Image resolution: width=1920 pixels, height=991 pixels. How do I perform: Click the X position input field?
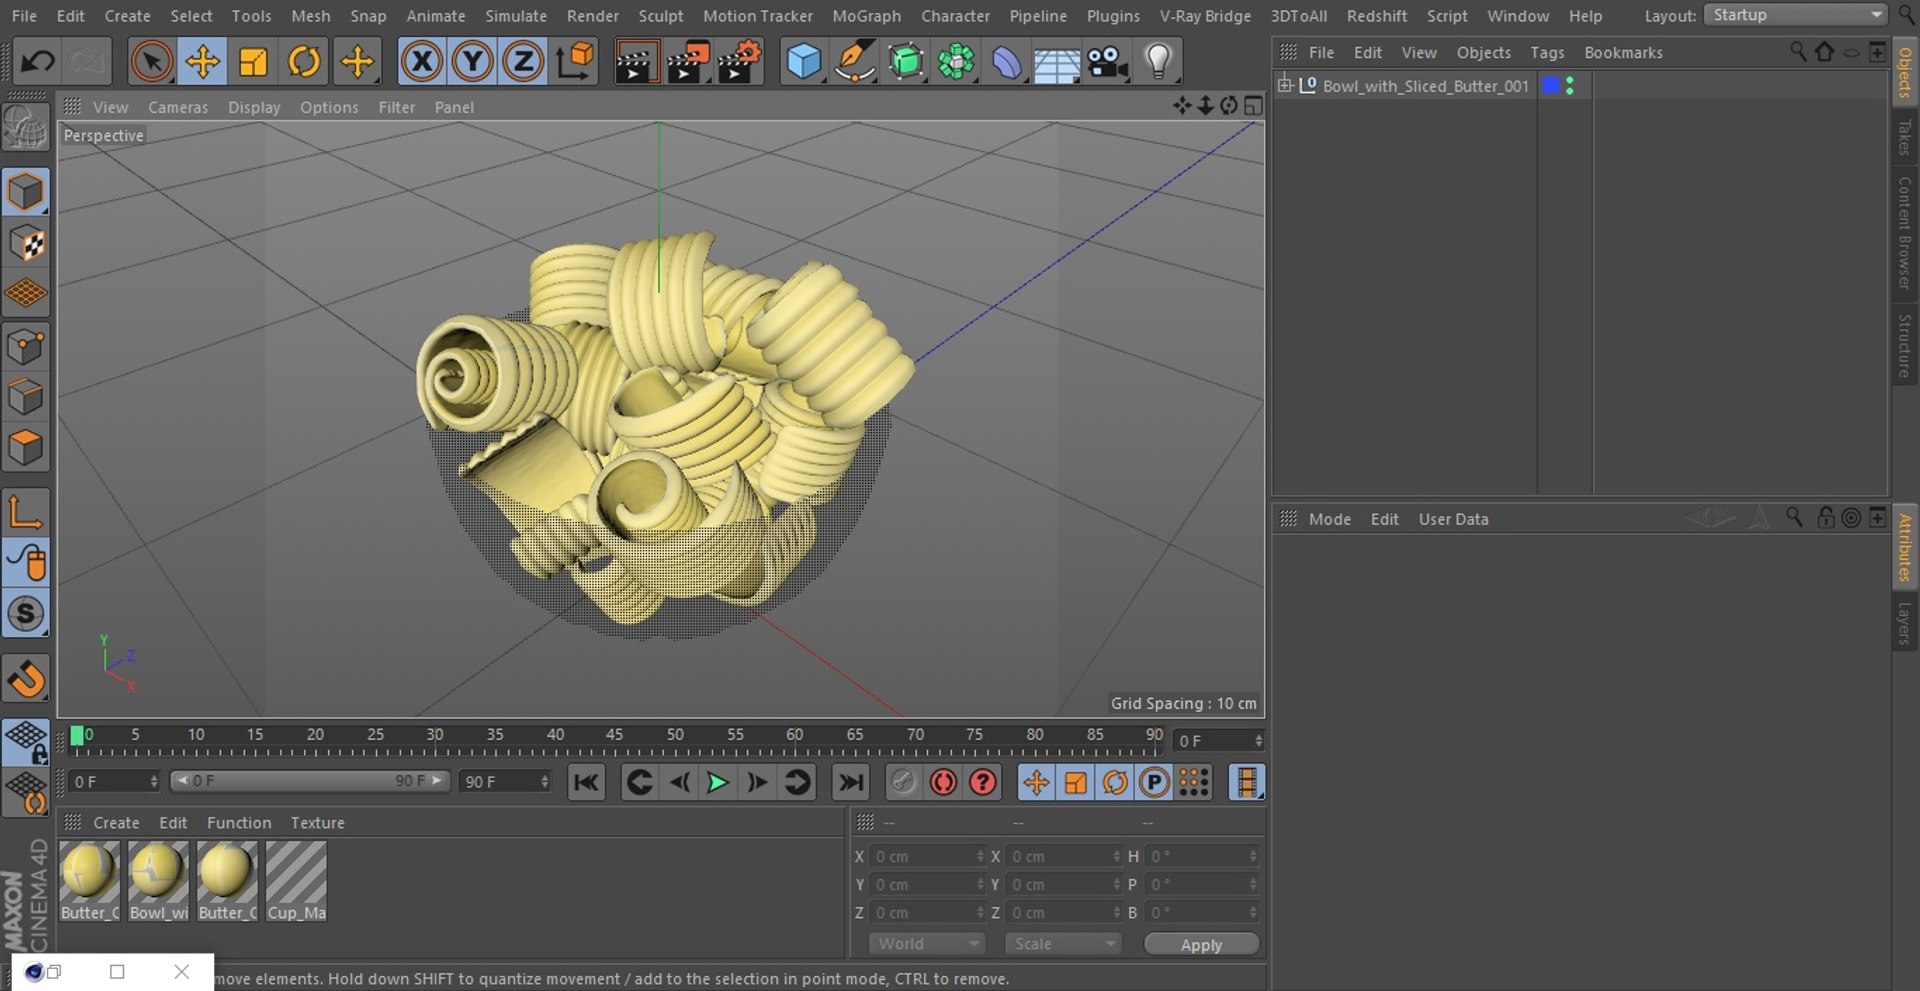tap(926, 856)
